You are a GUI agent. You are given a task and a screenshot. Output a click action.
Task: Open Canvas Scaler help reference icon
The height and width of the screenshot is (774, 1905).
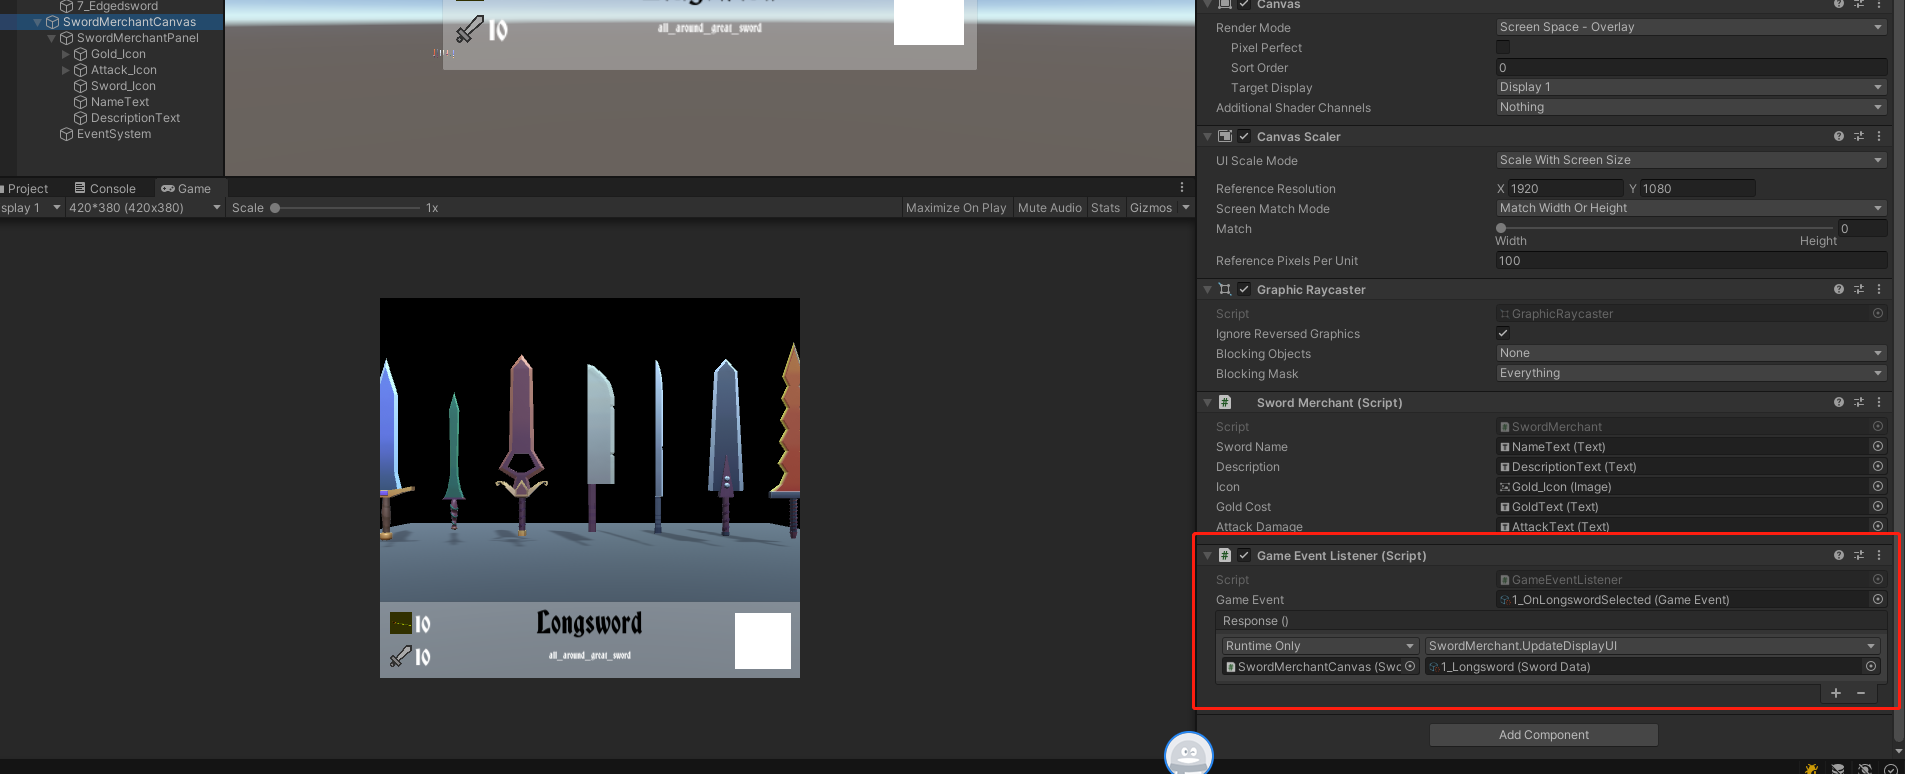tap(1838, 136)
